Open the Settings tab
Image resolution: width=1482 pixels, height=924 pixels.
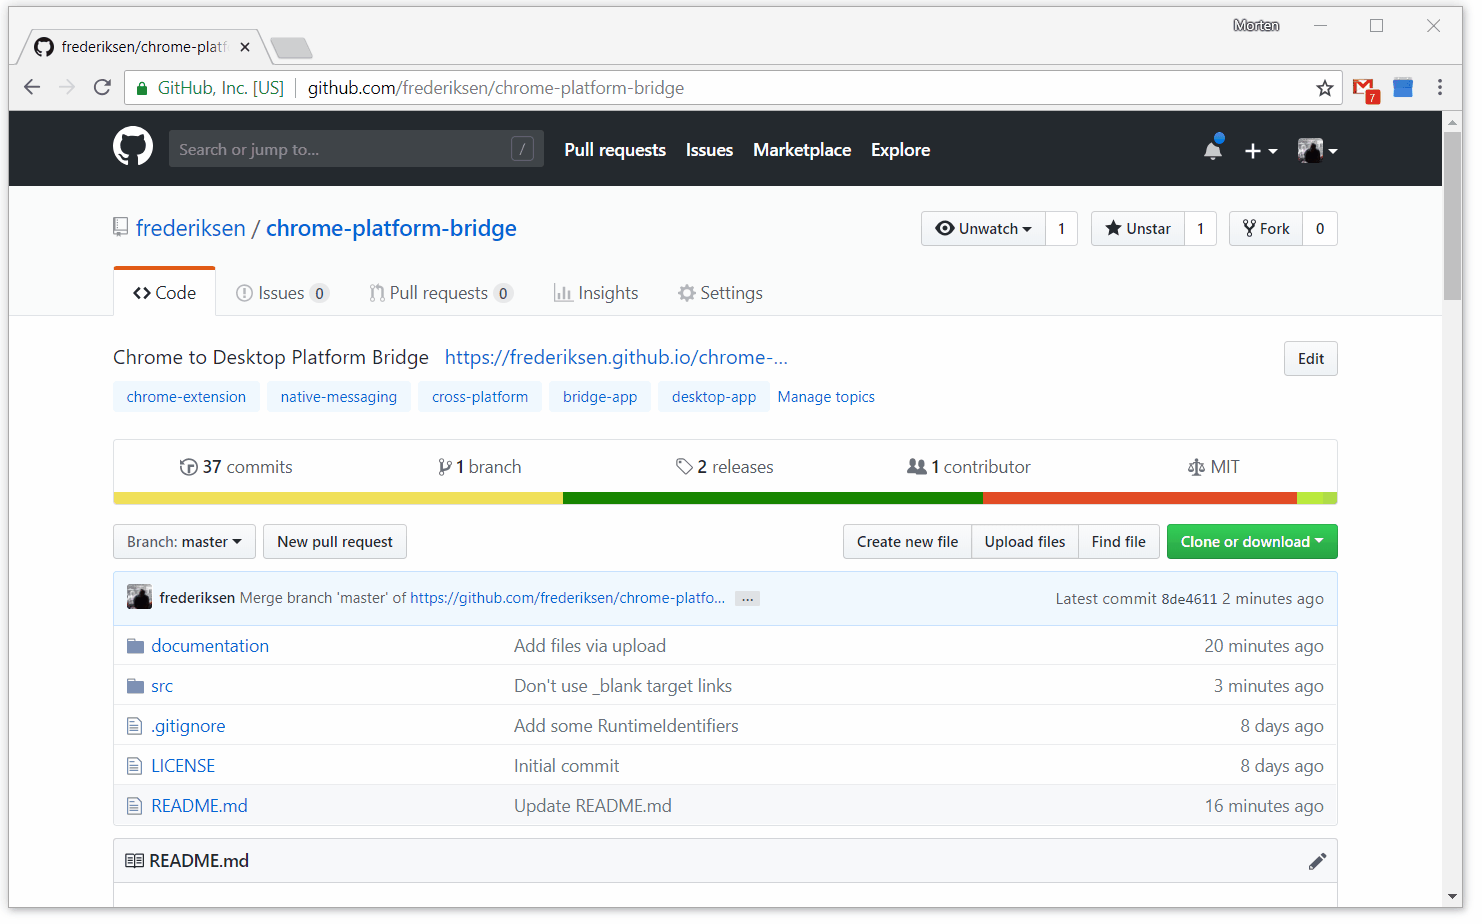[x=720, y=293]
